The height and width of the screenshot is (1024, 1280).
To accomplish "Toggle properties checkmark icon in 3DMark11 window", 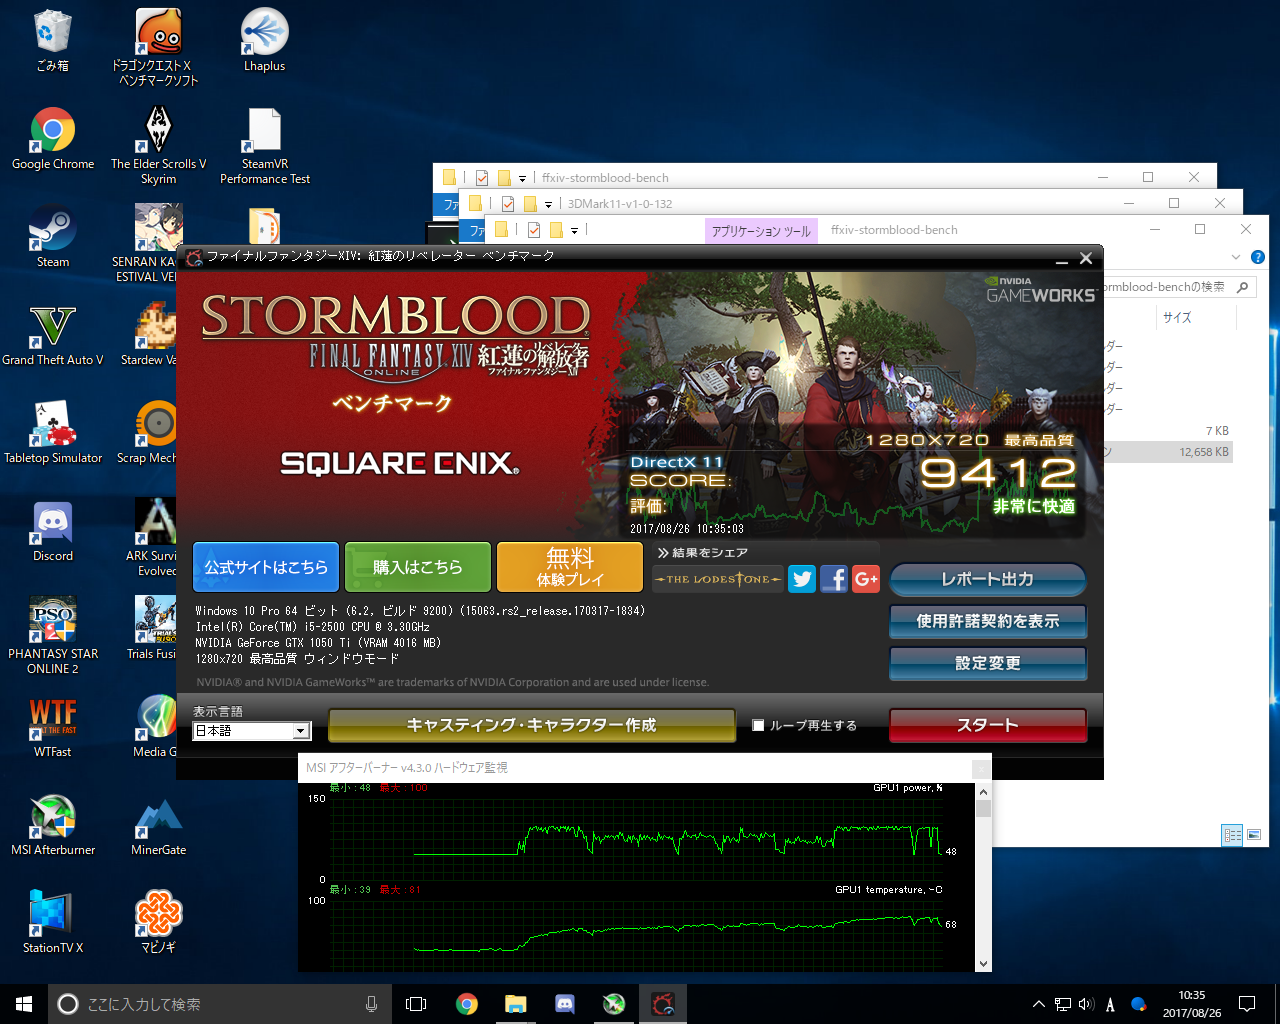I will (507, 204).
